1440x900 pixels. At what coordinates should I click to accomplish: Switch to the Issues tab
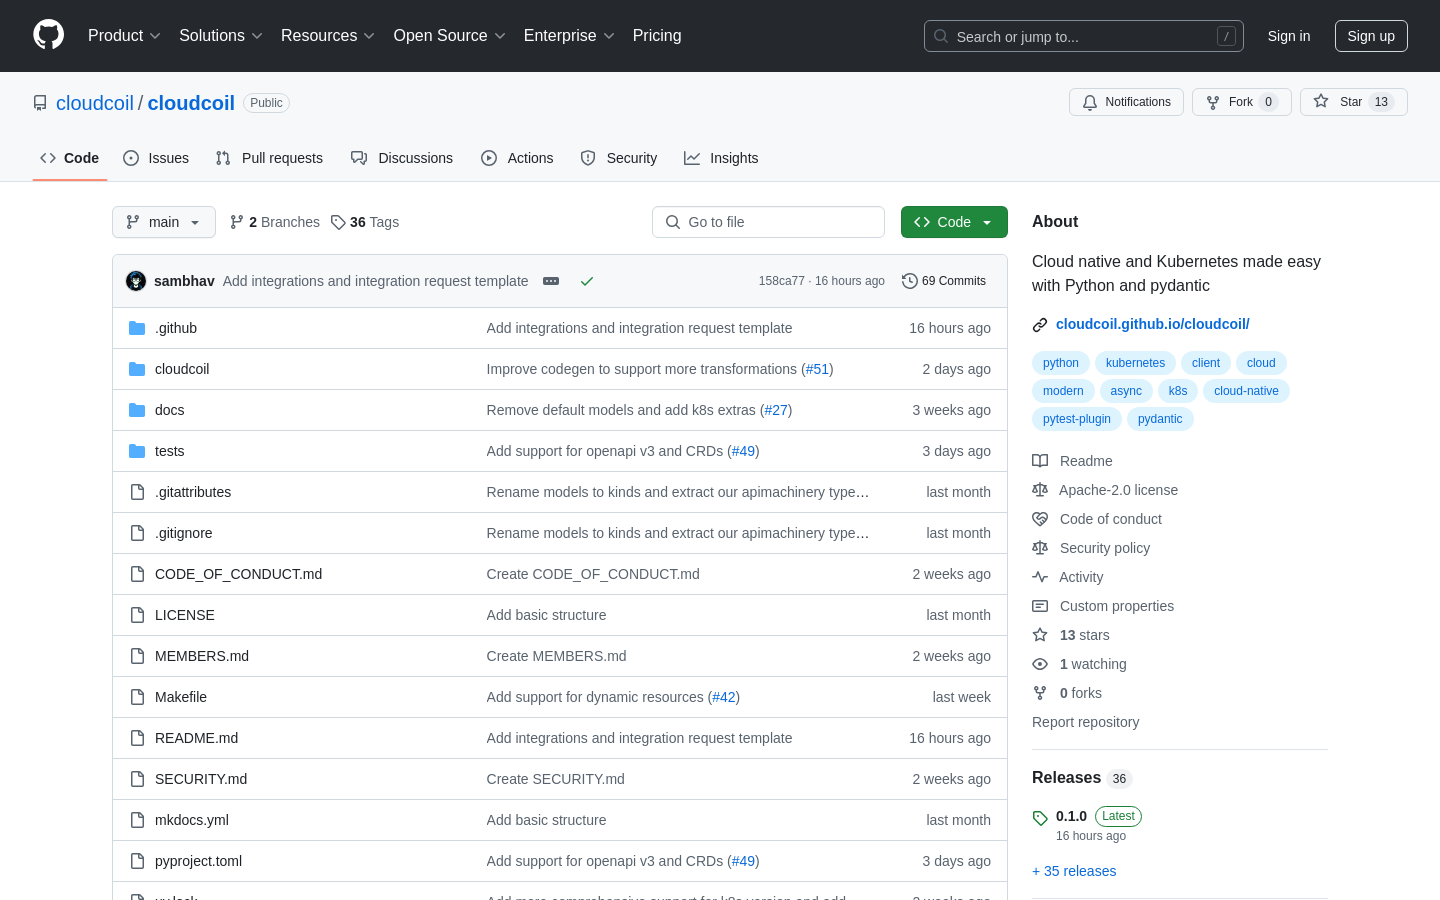click(x=156, y=158)
